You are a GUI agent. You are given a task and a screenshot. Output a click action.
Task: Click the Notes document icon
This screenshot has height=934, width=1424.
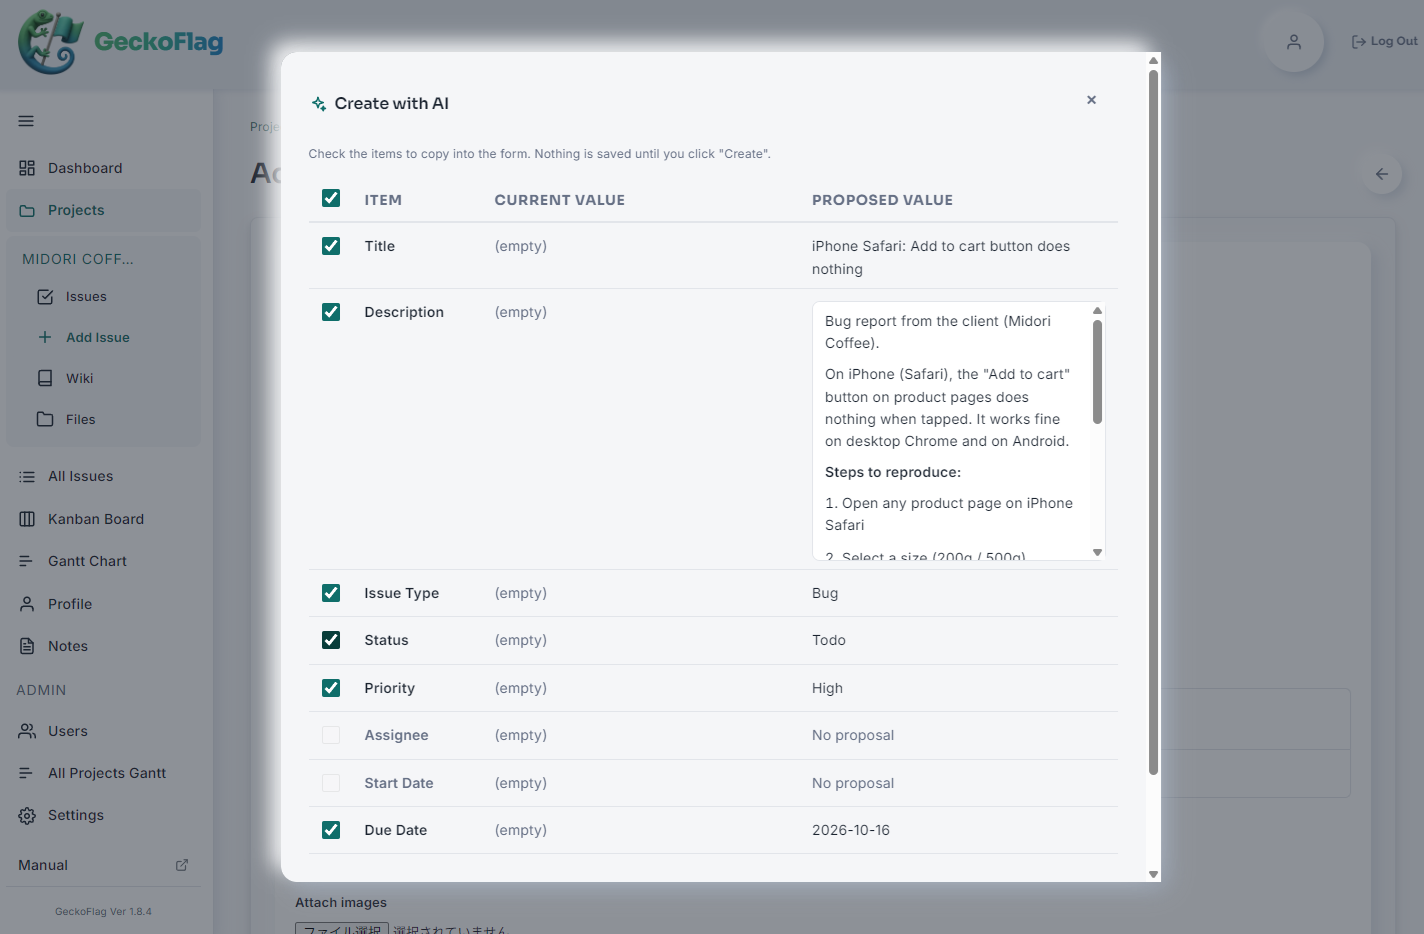coord(27,646)
